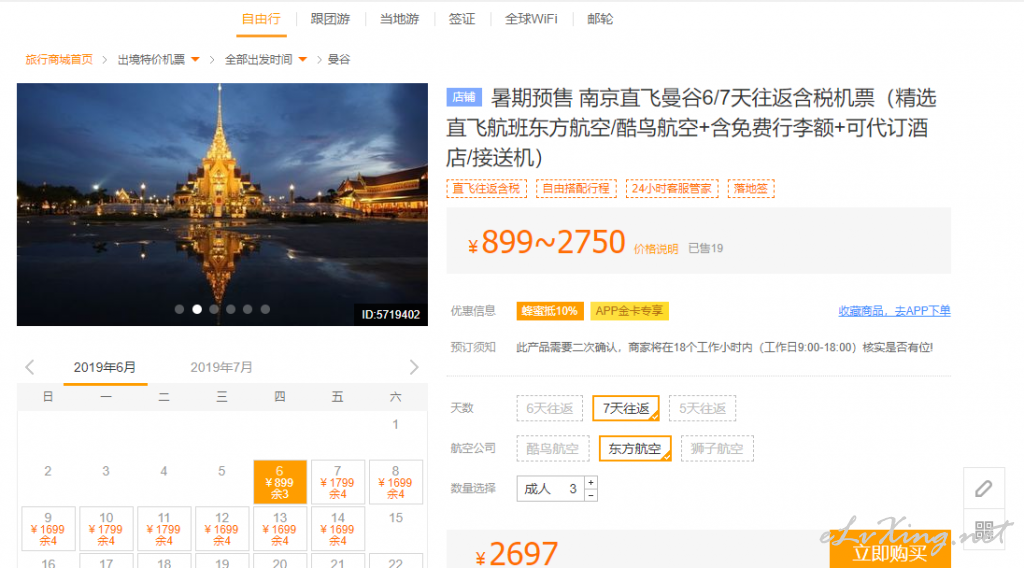Screen dimensions: 1024x568
Task: Select June 11 departure date
Action: 164,528
